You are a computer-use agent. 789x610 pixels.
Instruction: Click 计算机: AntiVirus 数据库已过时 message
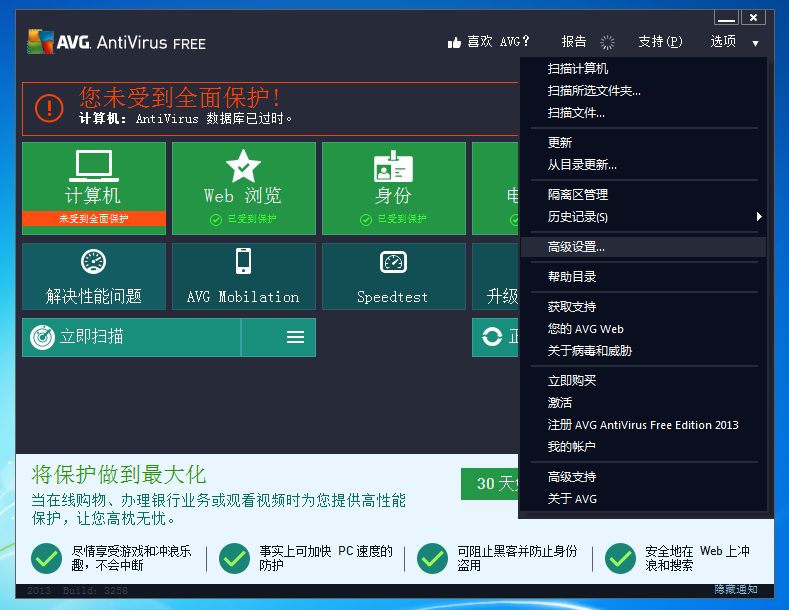(185, 119)
